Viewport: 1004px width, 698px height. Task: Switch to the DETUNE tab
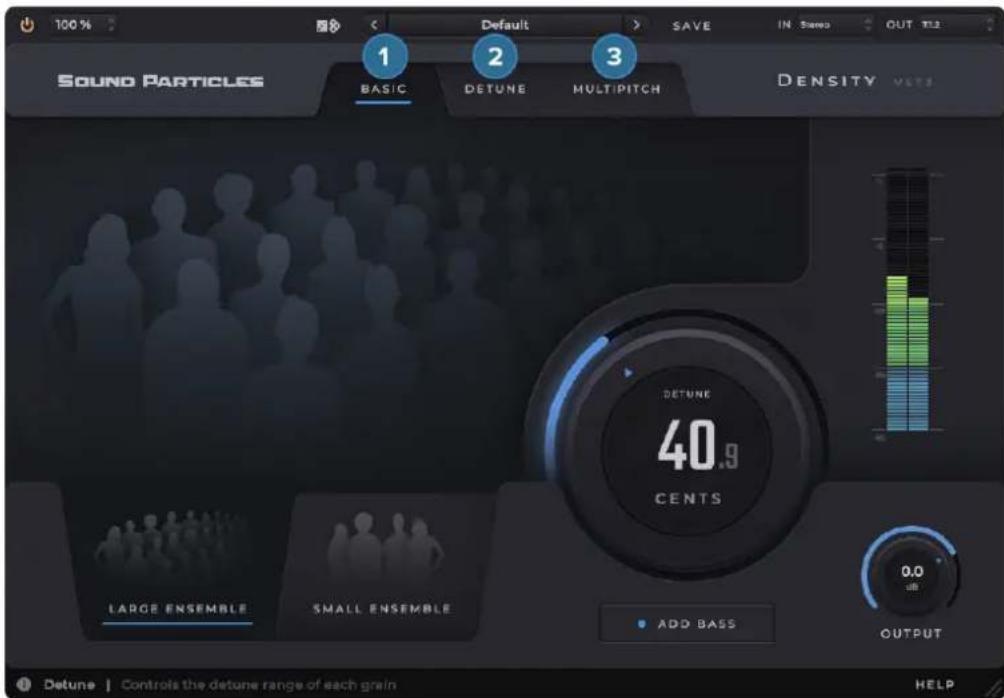(496, 89)
